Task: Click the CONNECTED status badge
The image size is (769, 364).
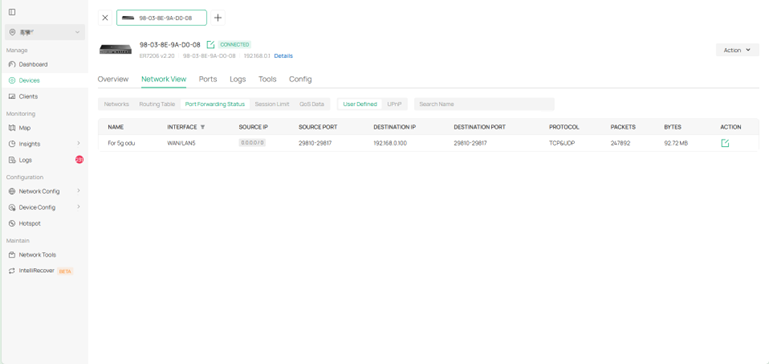Action: tap(234, 45)
